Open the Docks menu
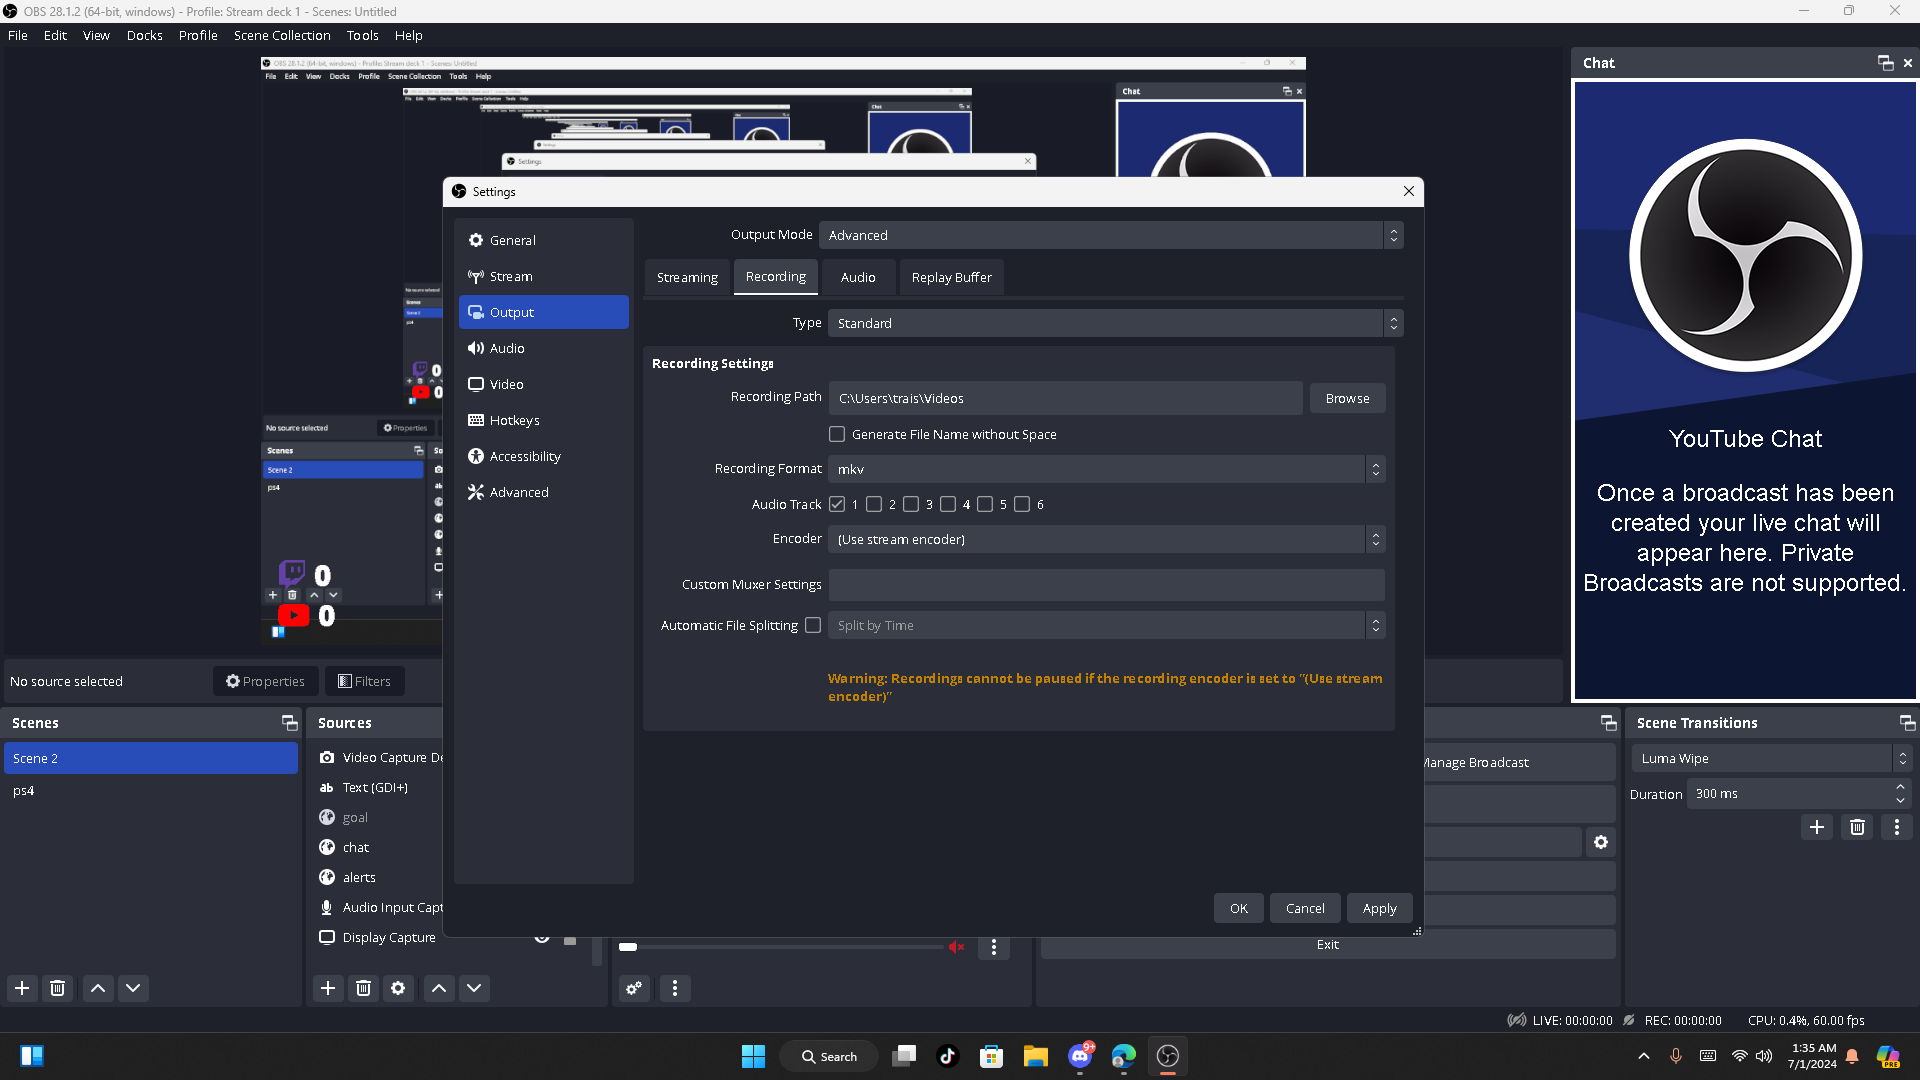The height and width of the screenshot is (1080, 1920). pos(144,35)
